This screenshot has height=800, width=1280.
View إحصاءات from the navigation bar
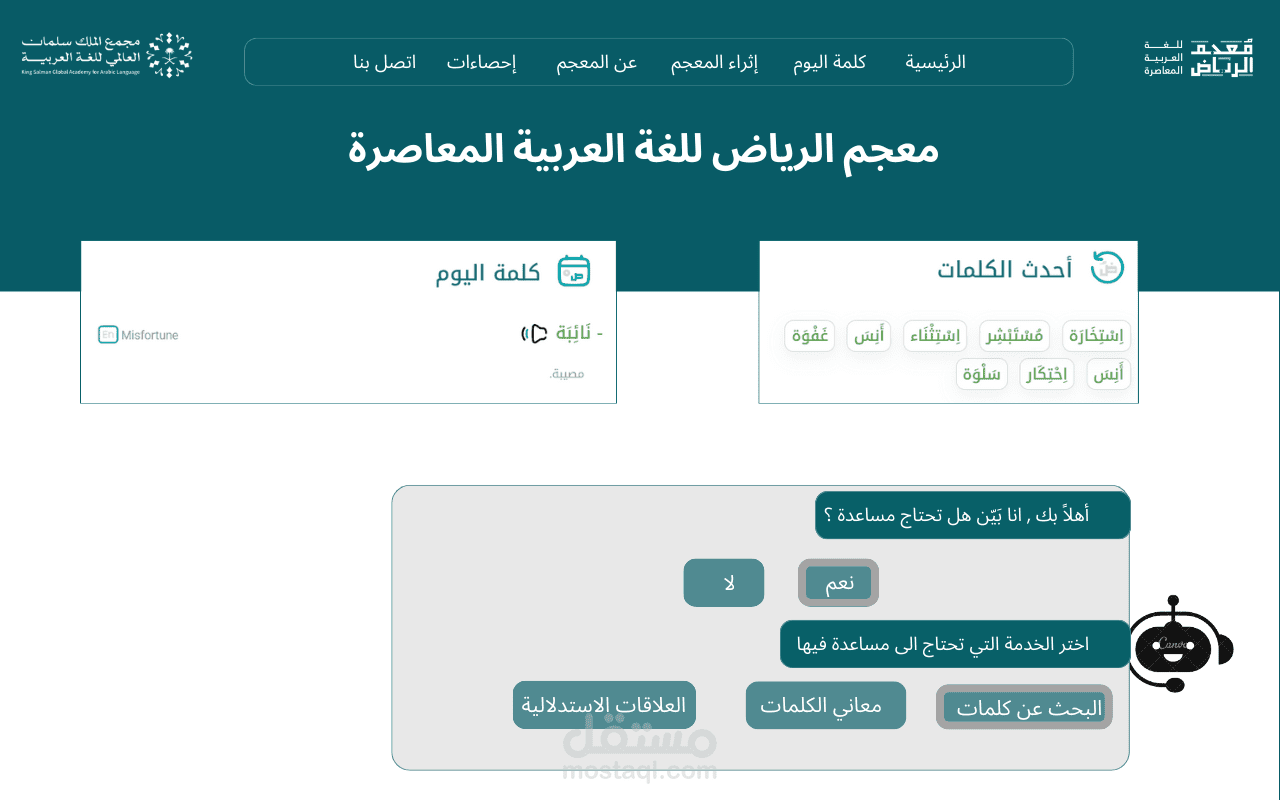click(x=481, y=62)
